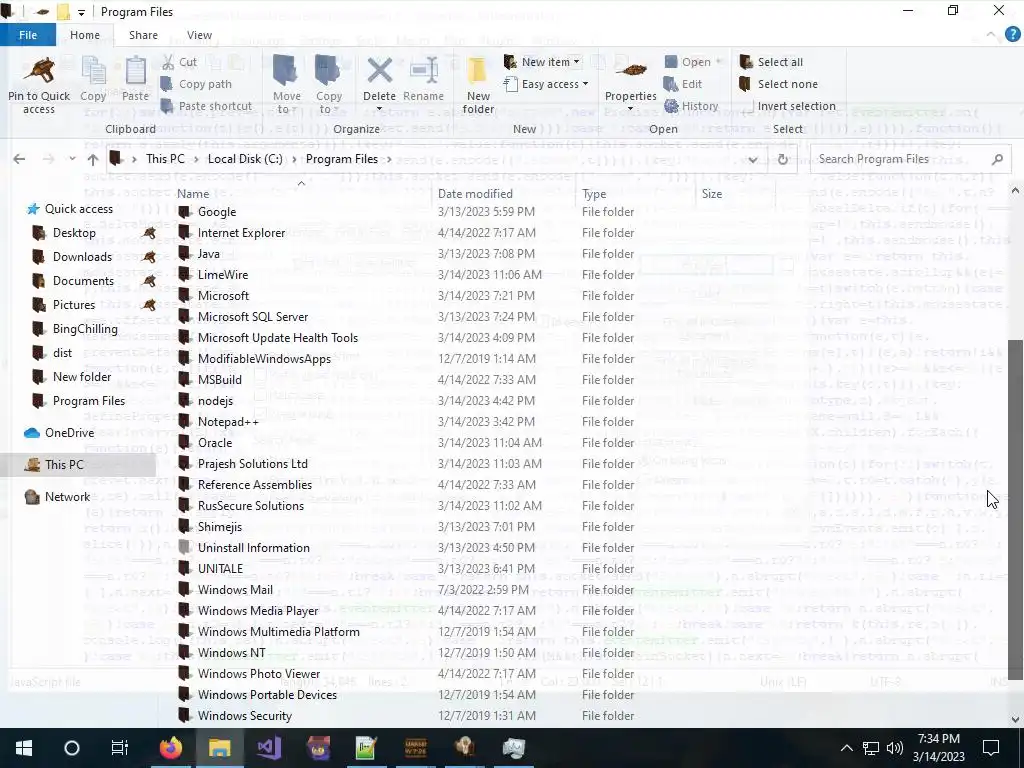Sort by the Type column header
This screenshot has height=768, width=1024.
[594, 194]
